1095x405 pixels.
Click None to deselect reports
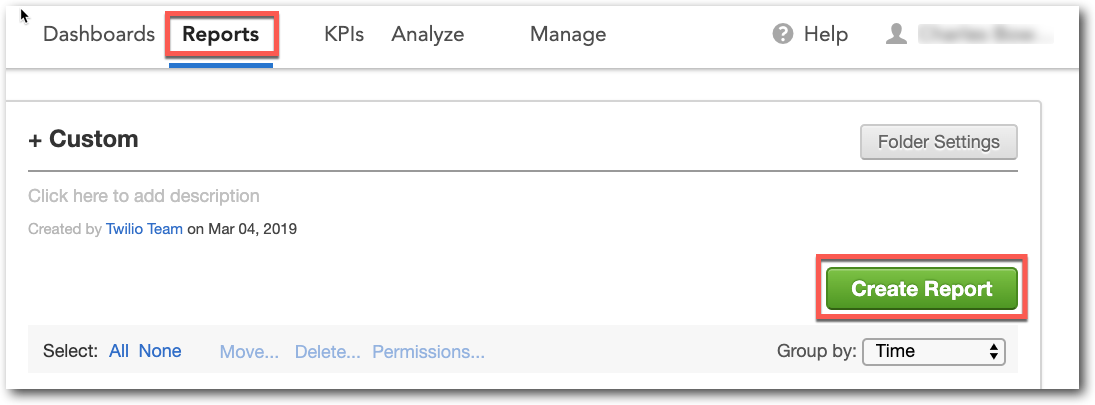pos(160,351)
